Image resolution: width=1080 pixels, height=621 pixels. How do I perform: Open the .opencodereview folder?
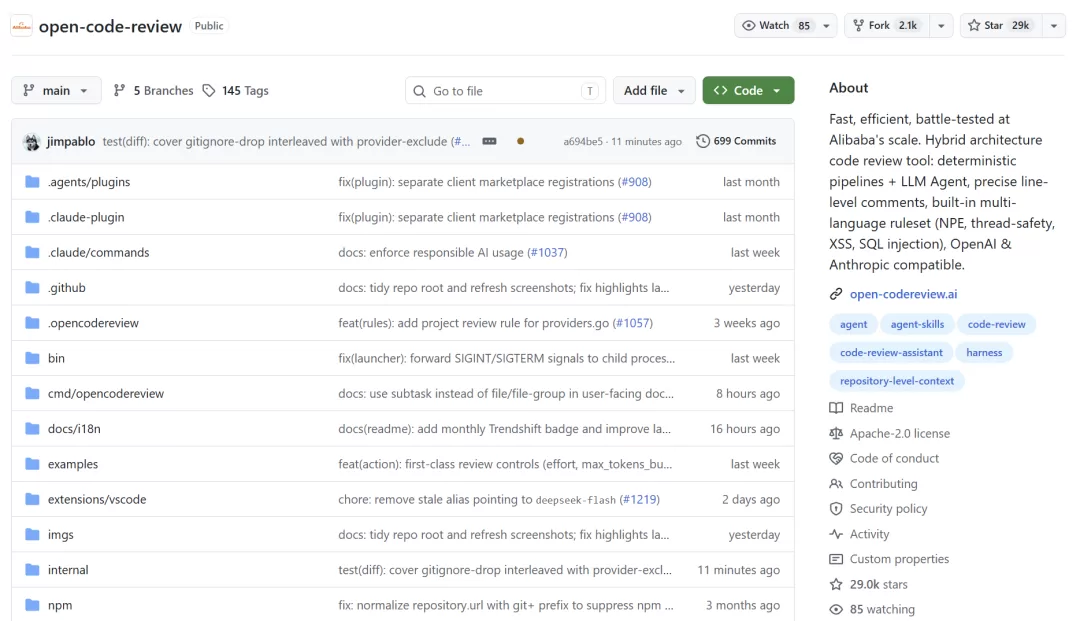point(93,323)
